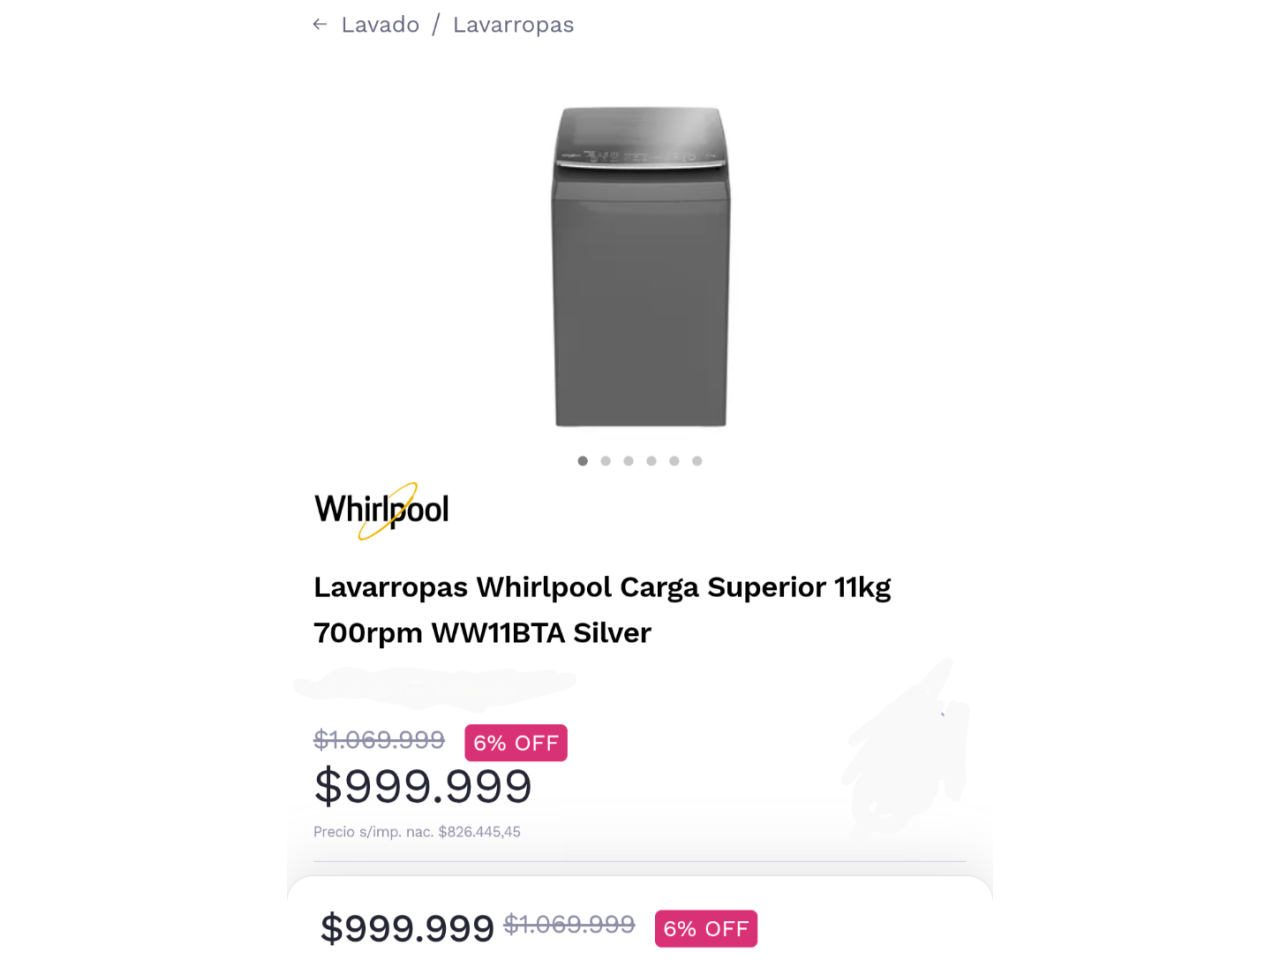Jump to the third carousel dot
Screen dimensions: 1280x960
629,461
